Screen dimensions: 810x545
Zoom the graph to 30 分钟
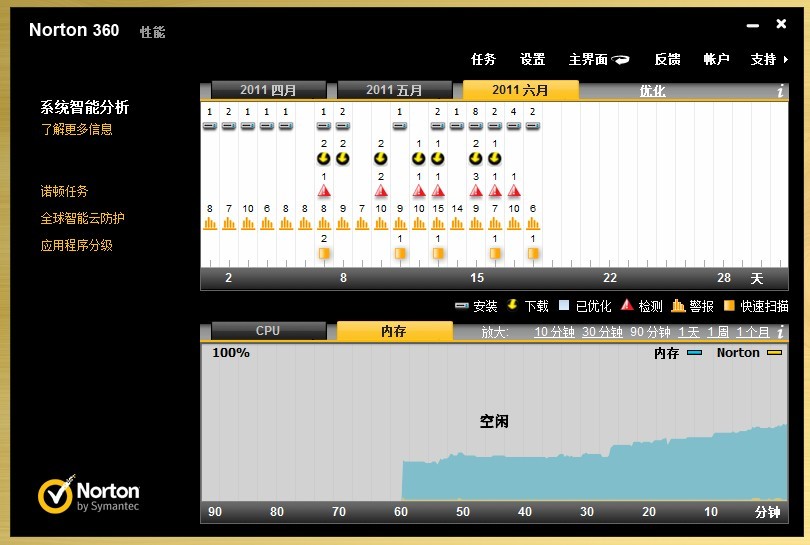[602, 332]
